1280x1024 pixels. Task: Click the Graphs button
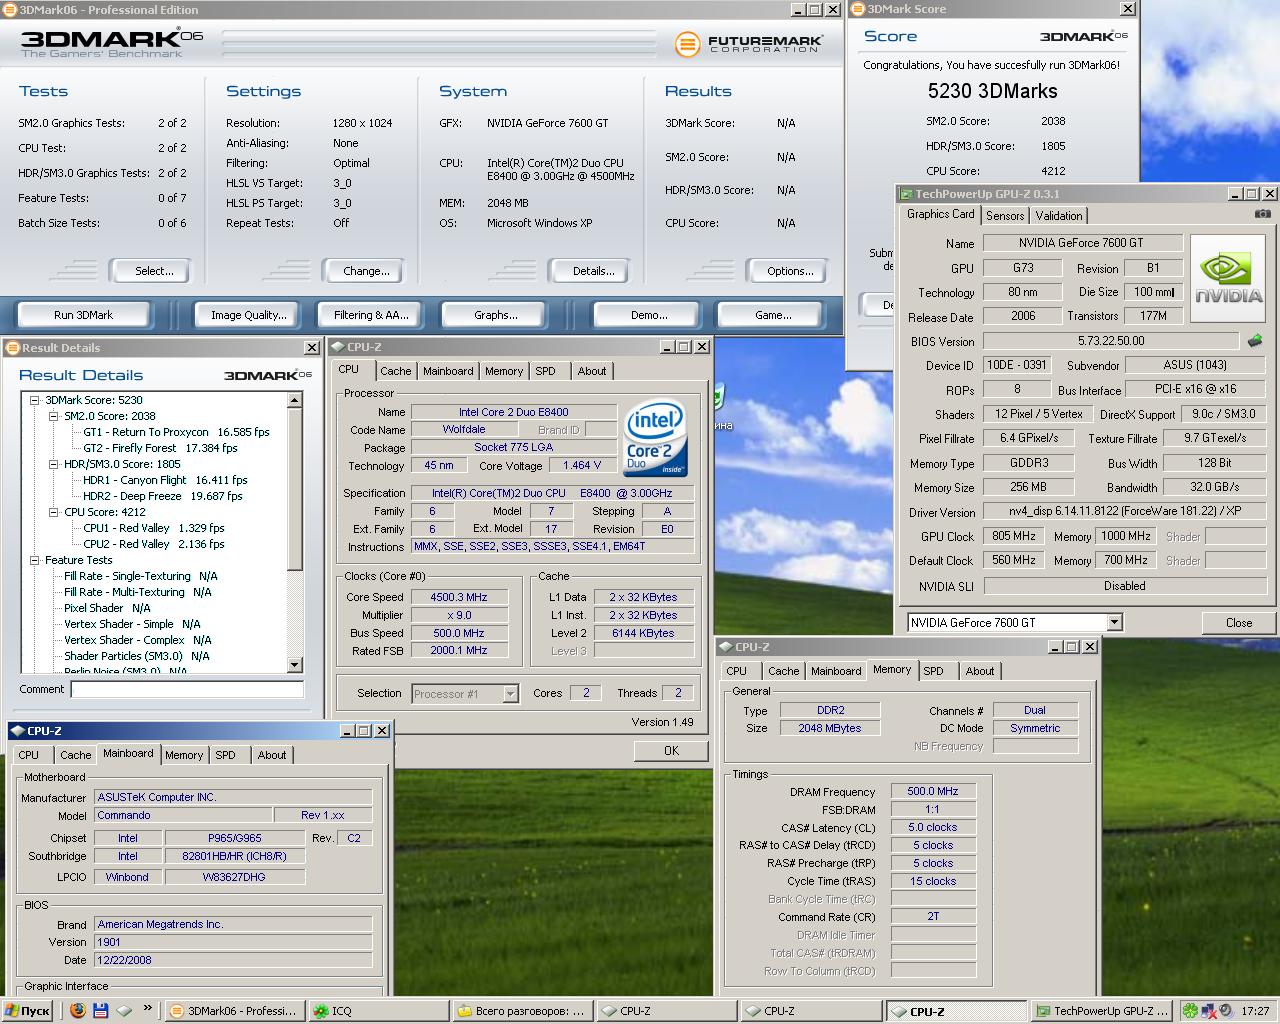pos(496,315)
